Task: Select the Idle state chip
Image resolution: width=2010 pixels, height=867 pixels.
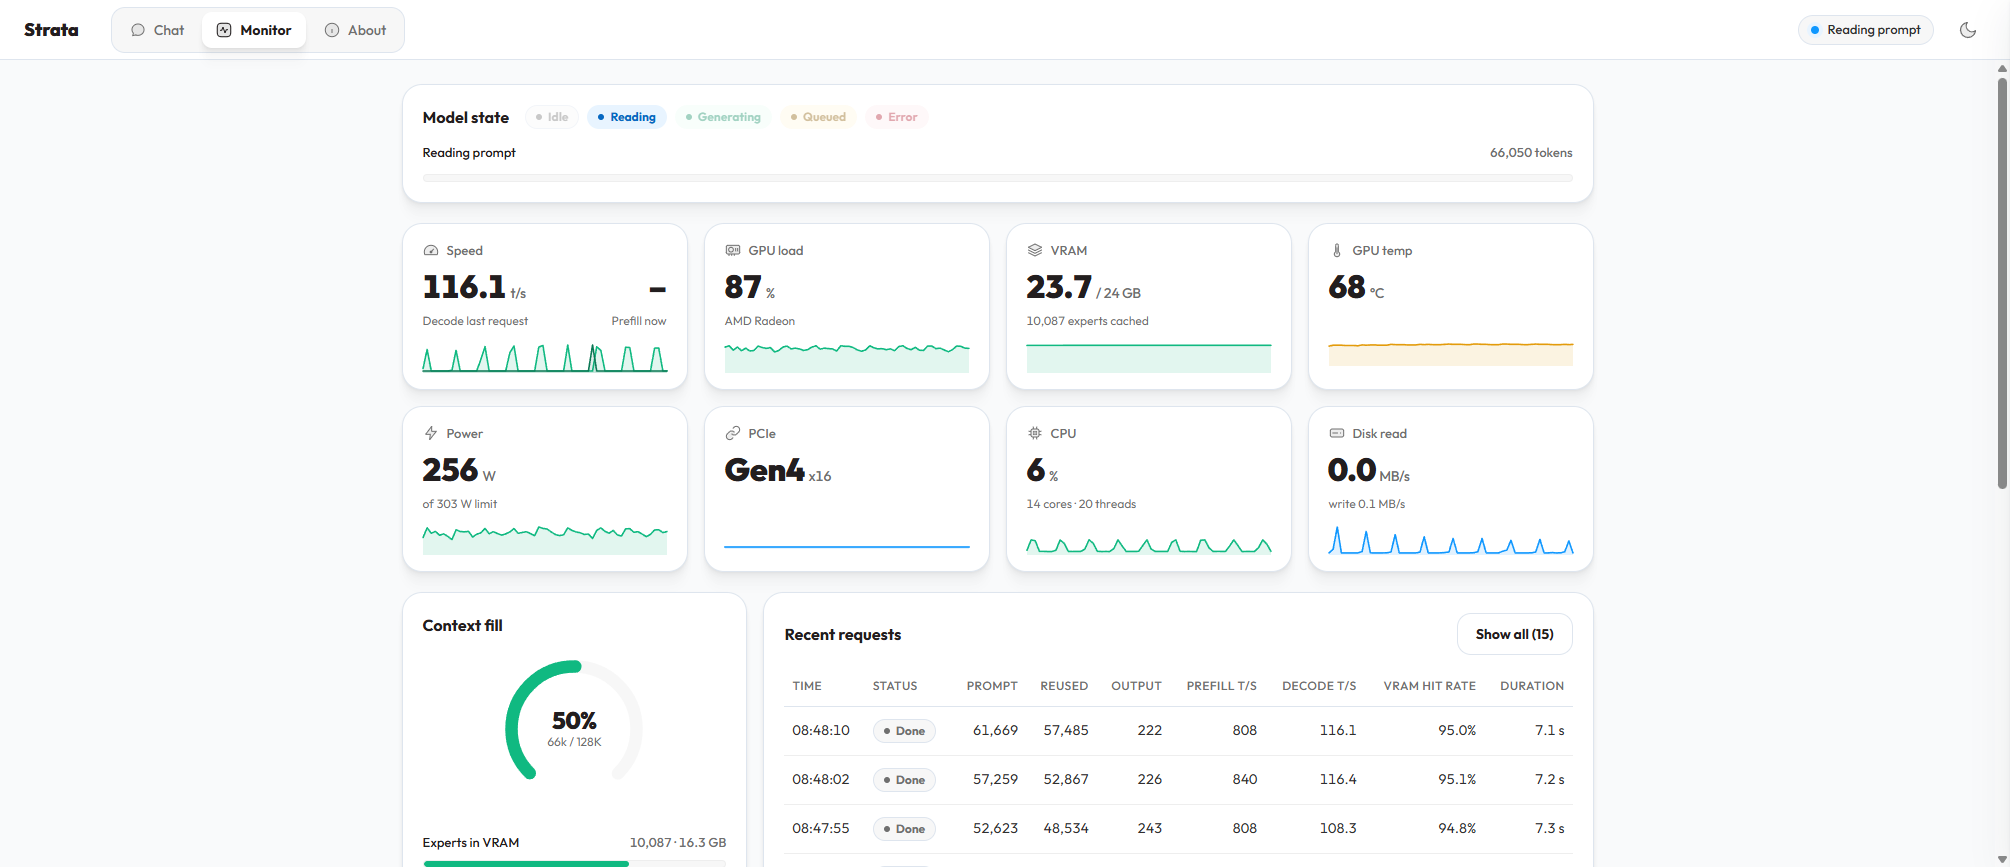Action: [x=552, y=117]
